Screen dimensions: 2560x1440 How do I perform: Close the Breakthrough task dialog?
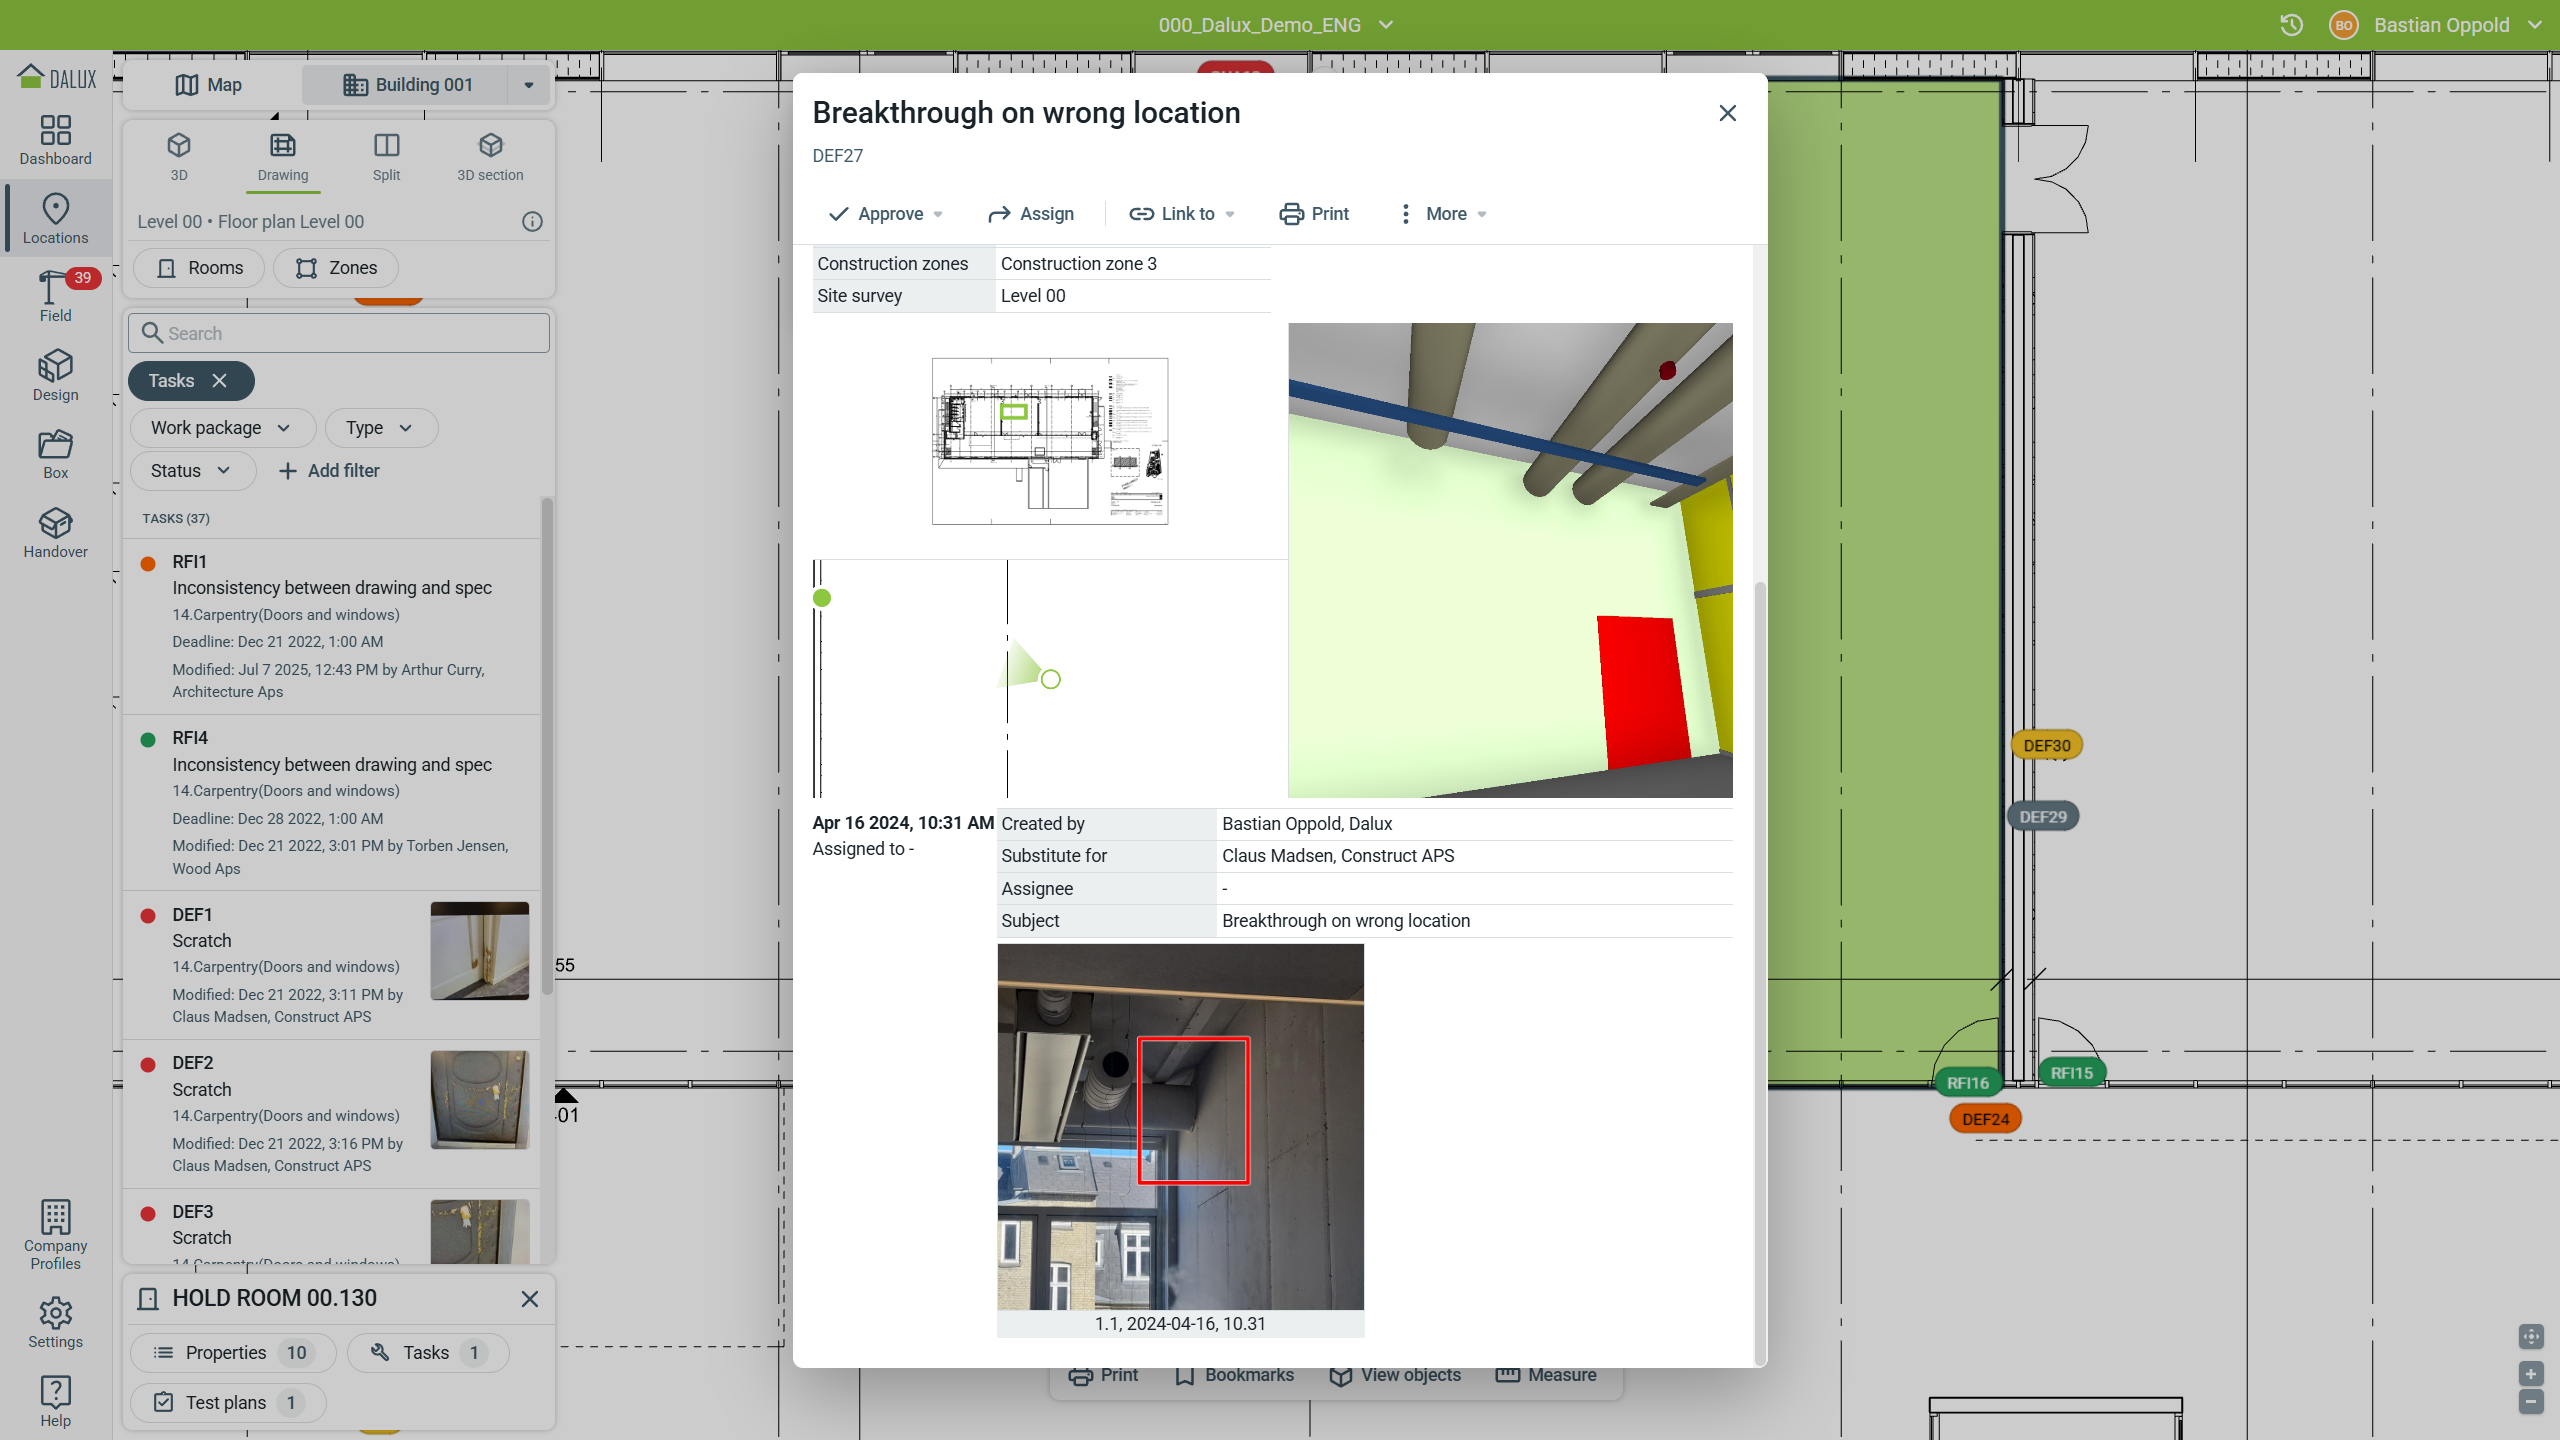click(1727, 113)
